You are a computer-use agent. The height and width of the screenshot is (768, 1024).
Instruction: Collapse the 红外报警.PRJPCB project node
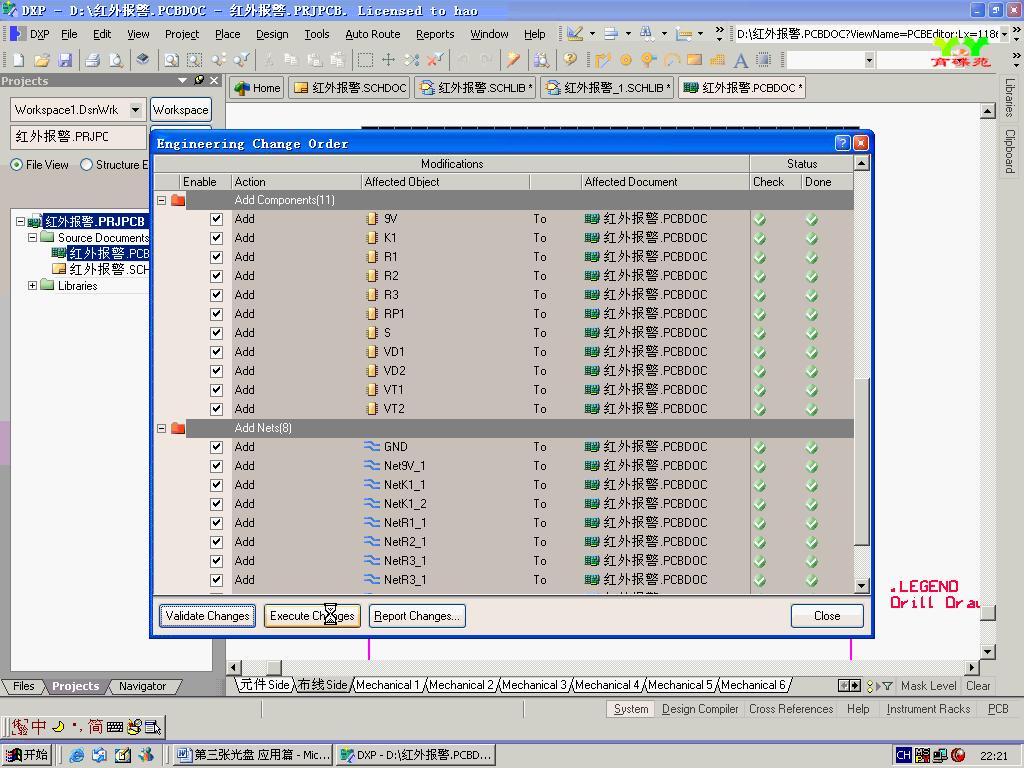[20, 221]
